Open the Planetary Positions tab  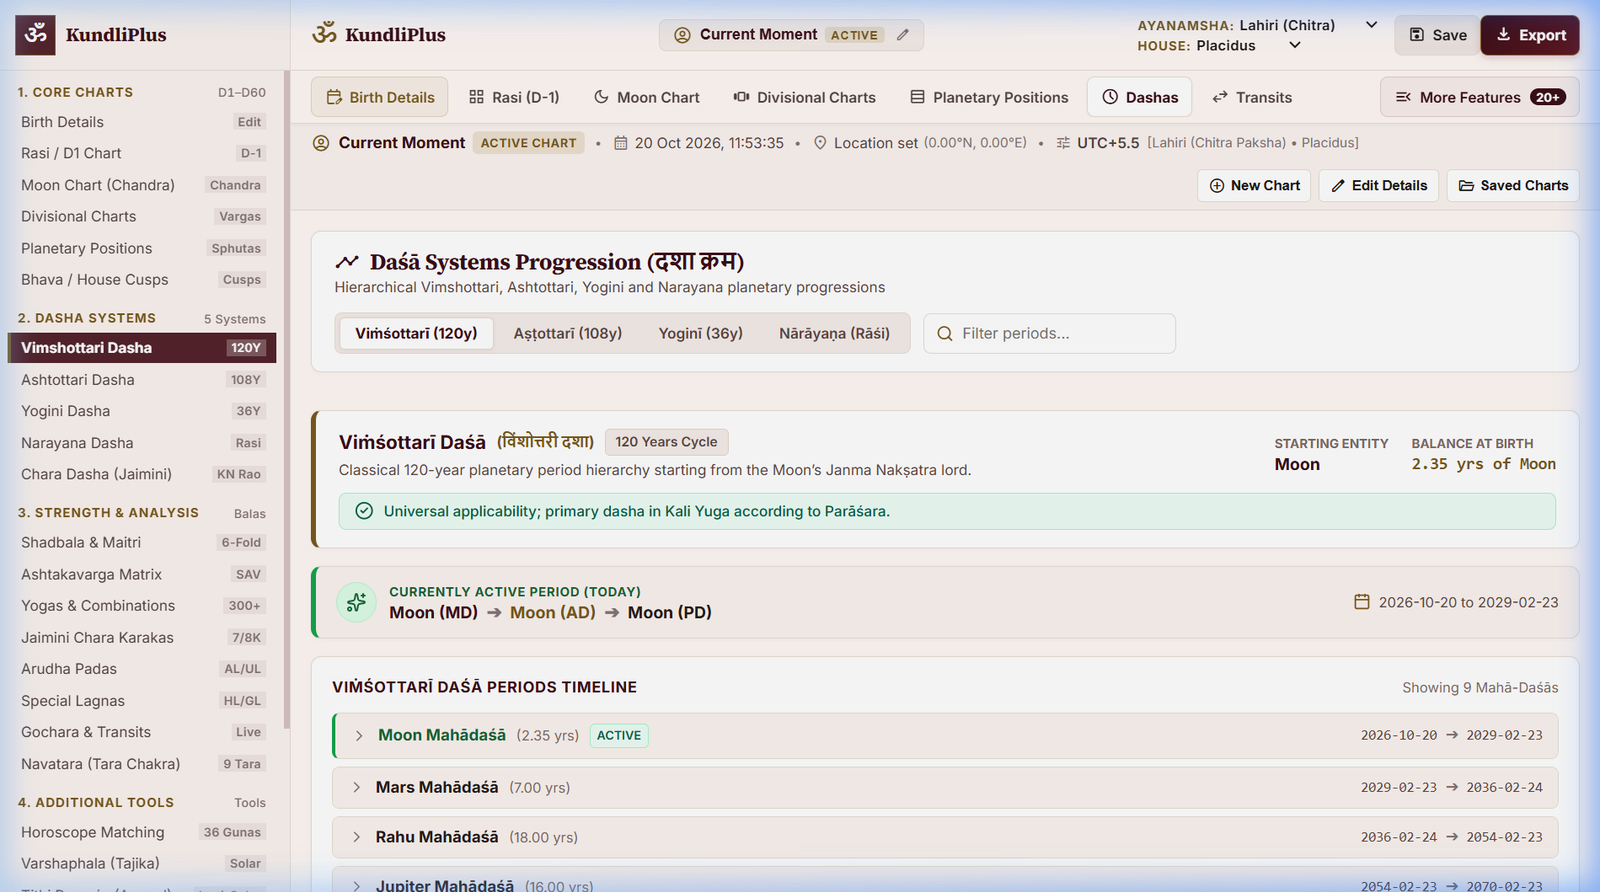(989, 97)
